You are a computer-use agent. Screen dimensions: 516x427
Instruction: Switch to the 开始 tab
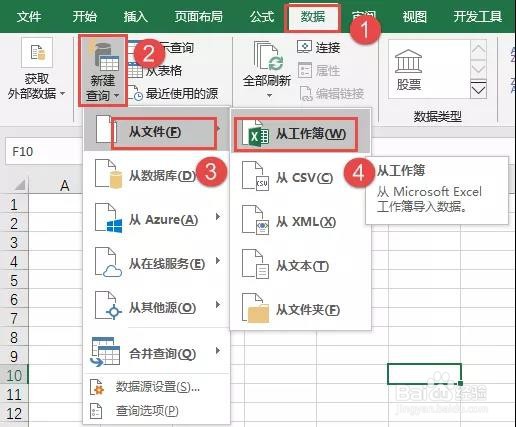click(85, 16)
